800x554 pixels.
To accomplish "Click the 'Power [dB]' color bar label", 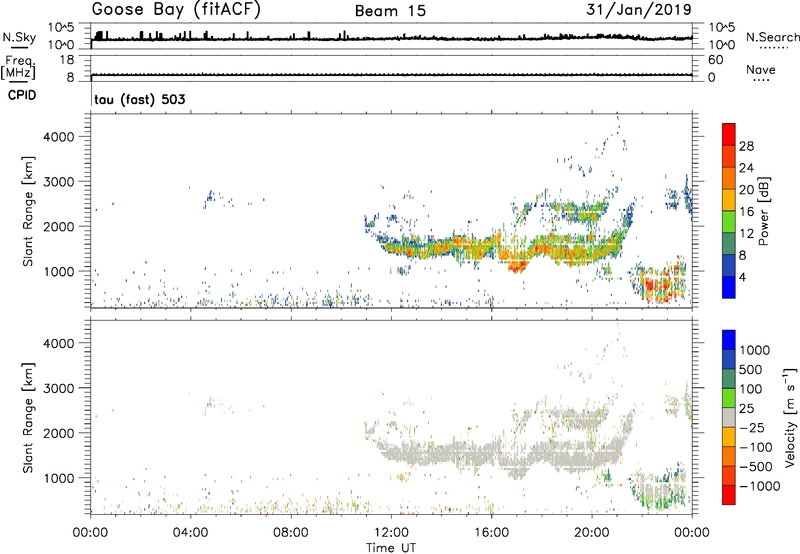I will (764, 211).
